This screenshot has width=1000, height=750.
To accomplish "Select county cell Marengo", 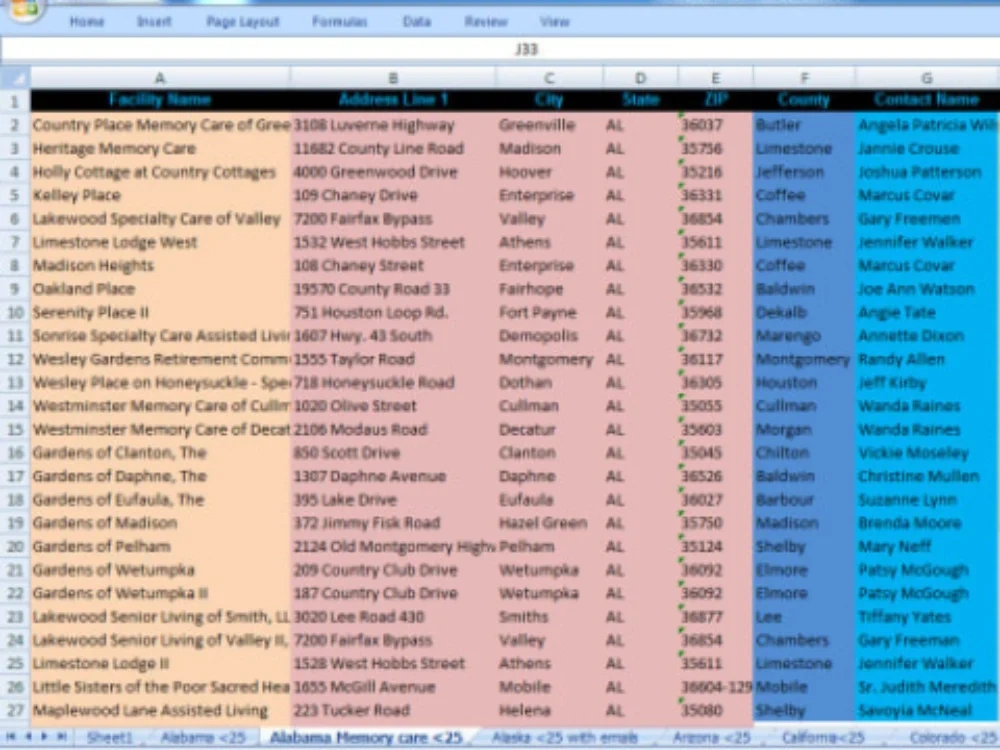I will 804,335.
